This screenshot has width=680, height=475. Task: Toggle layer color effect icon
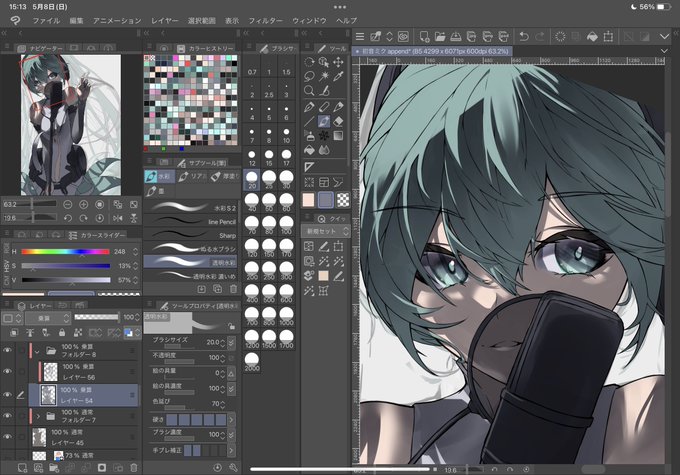coord(129,333)
